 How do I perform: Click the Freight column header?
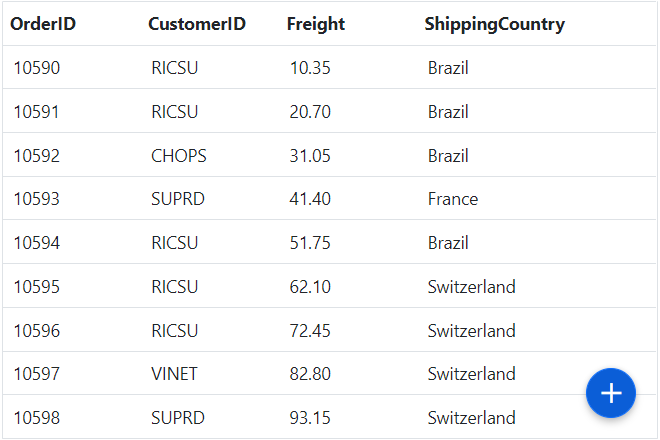pyautogui.click(x=315, y=24)
